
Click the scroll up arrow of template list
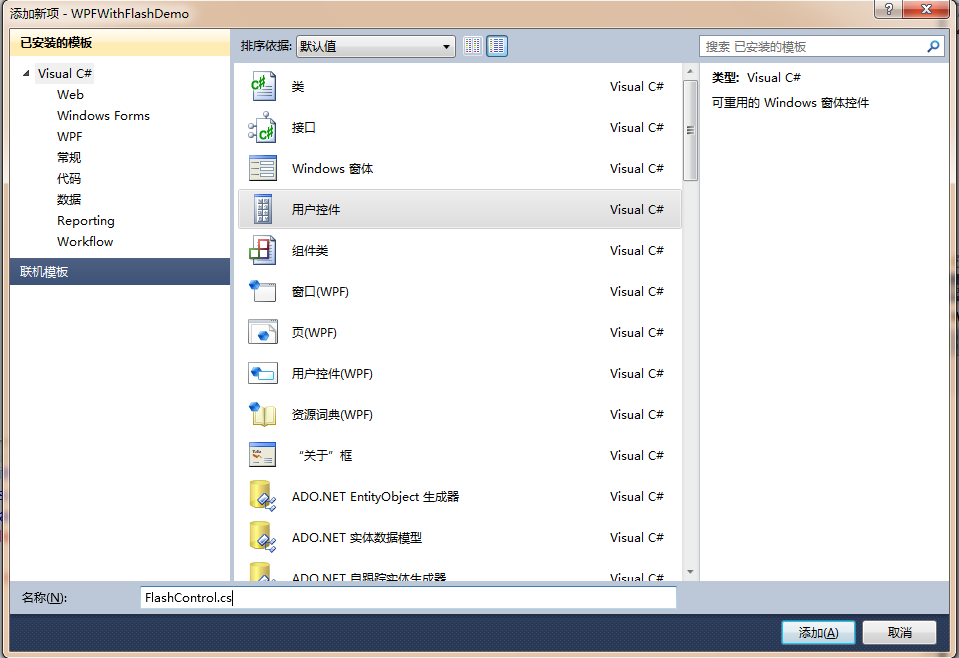tap(691, 72)
